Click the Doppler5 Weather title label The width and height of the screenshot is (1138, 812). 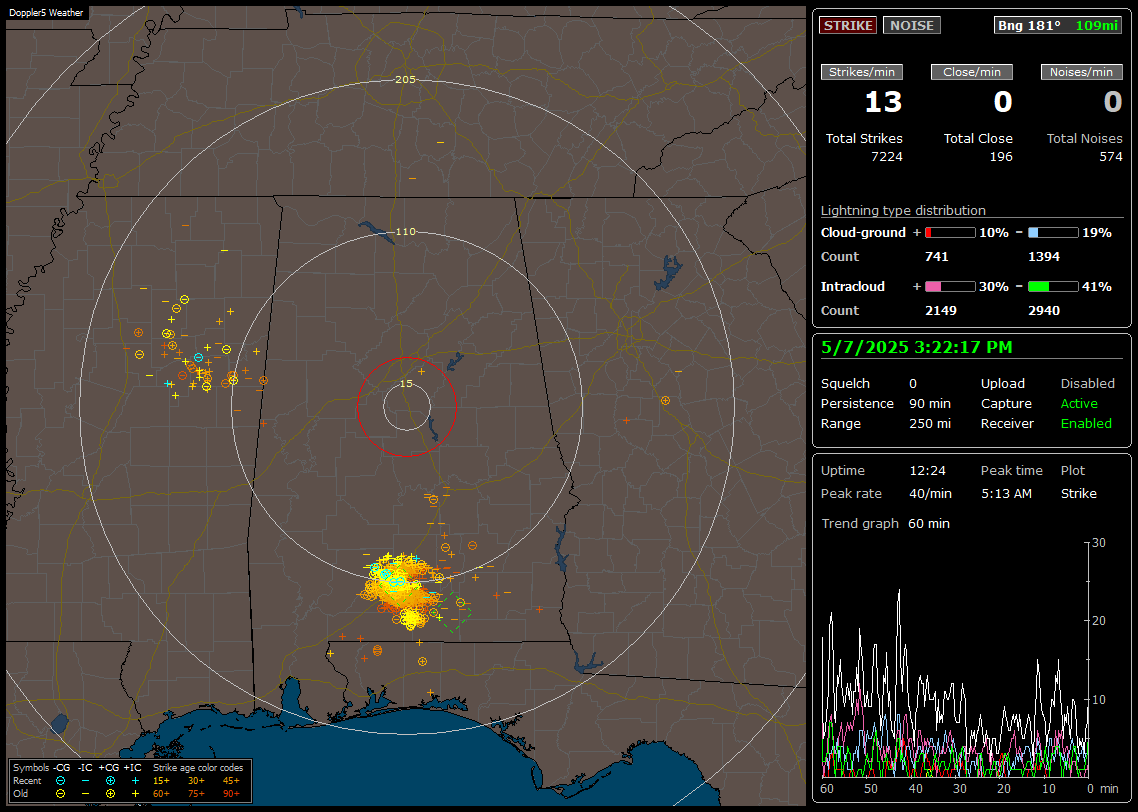[46, 13]
